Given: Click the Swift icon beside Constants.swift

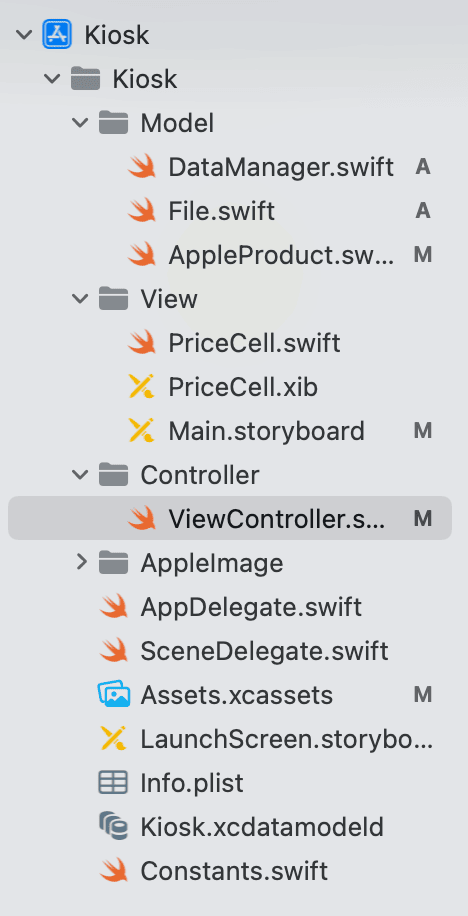Looking at the screenshot, I should tap(113, 870).
